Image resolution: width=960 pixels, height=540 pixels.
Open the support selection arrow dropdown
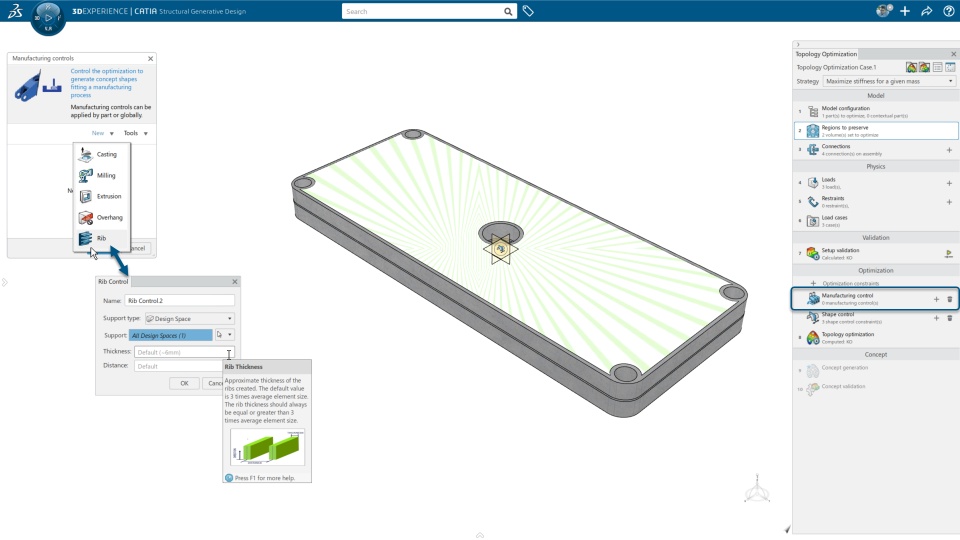(x=230, y=335)
